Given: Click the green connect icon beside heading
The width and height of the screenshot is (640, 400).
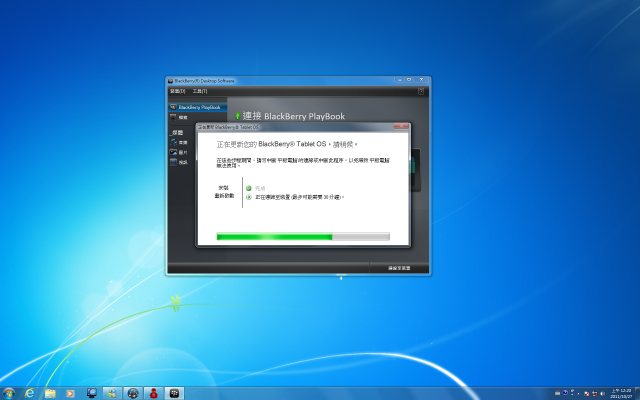Looking at the screenshot, I should 238,116.
